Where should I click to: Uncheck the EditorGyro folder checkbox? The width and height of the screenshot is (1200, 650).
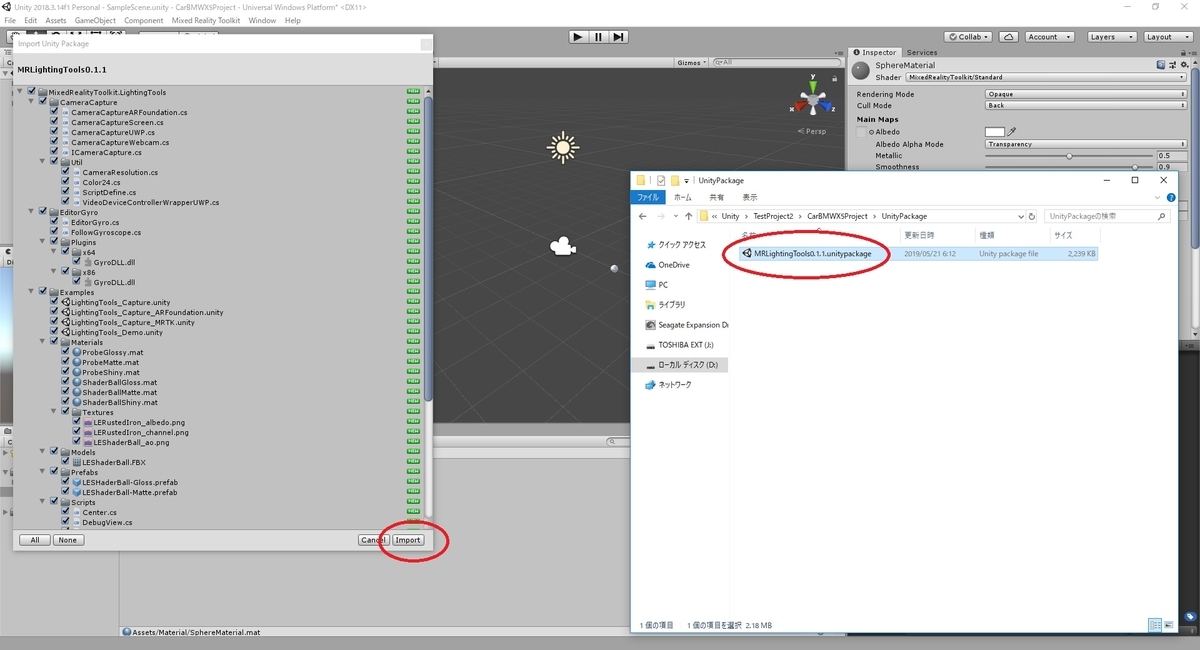click(x=43, y=212)
